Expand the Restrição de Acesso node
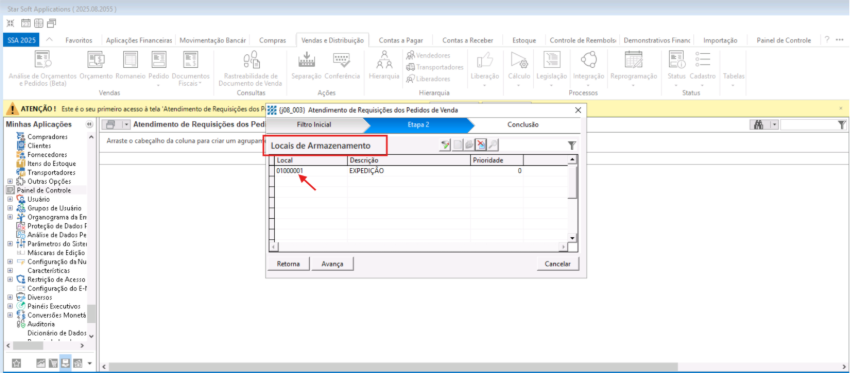This screenshot has height=373, width=850. [x=10, y=279]
